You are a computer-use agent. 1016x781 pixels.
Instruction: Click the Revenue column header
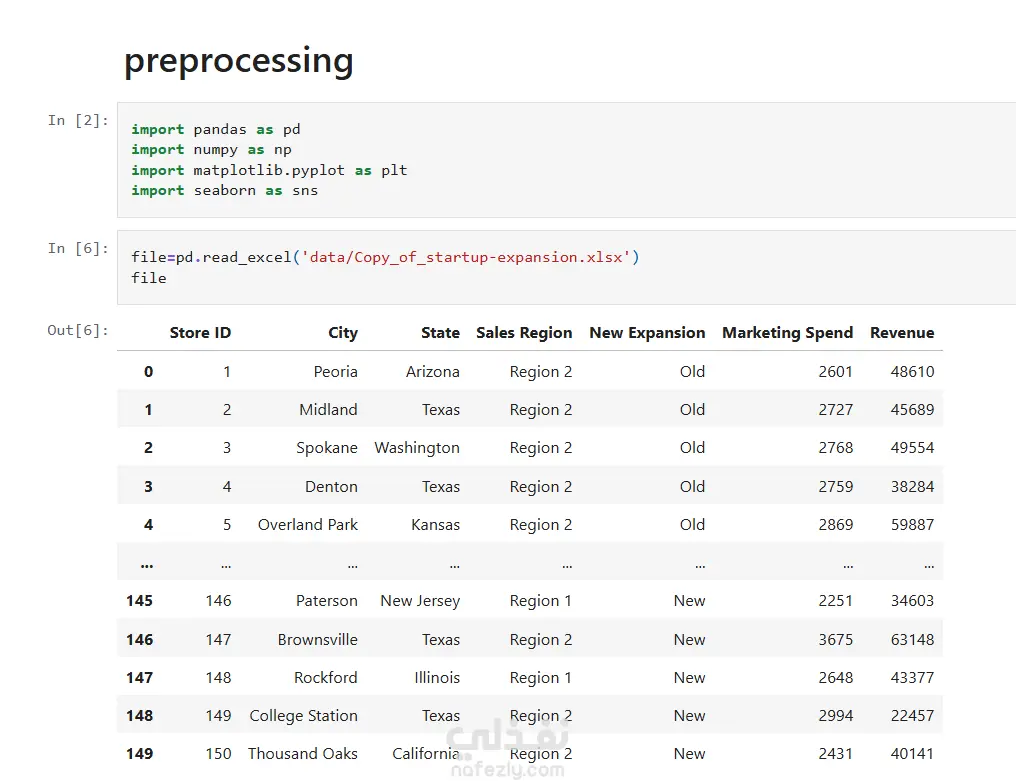coord(902,332)
